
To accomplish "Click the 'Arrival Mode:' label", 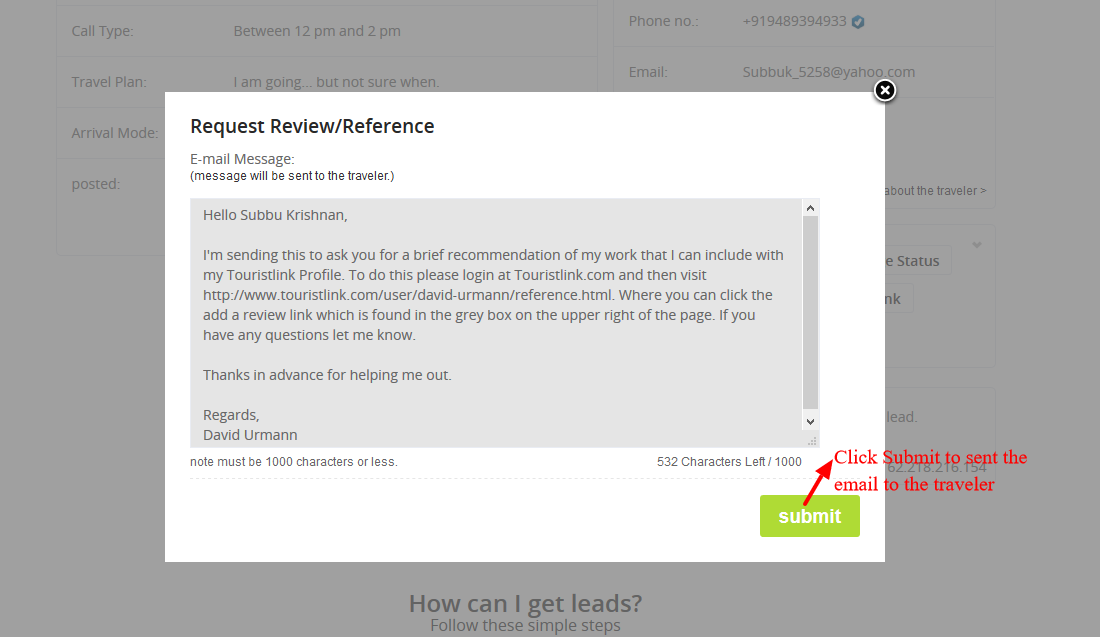I will pos(115,133).
